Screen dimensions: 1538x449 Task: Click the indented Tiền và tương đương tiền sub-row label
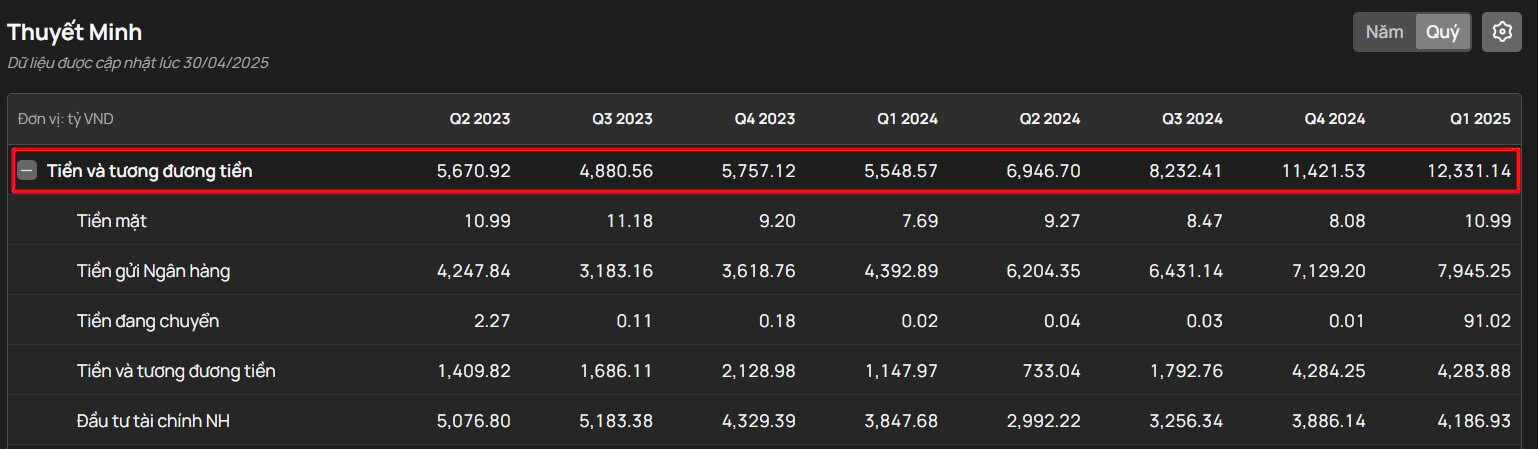176,371
